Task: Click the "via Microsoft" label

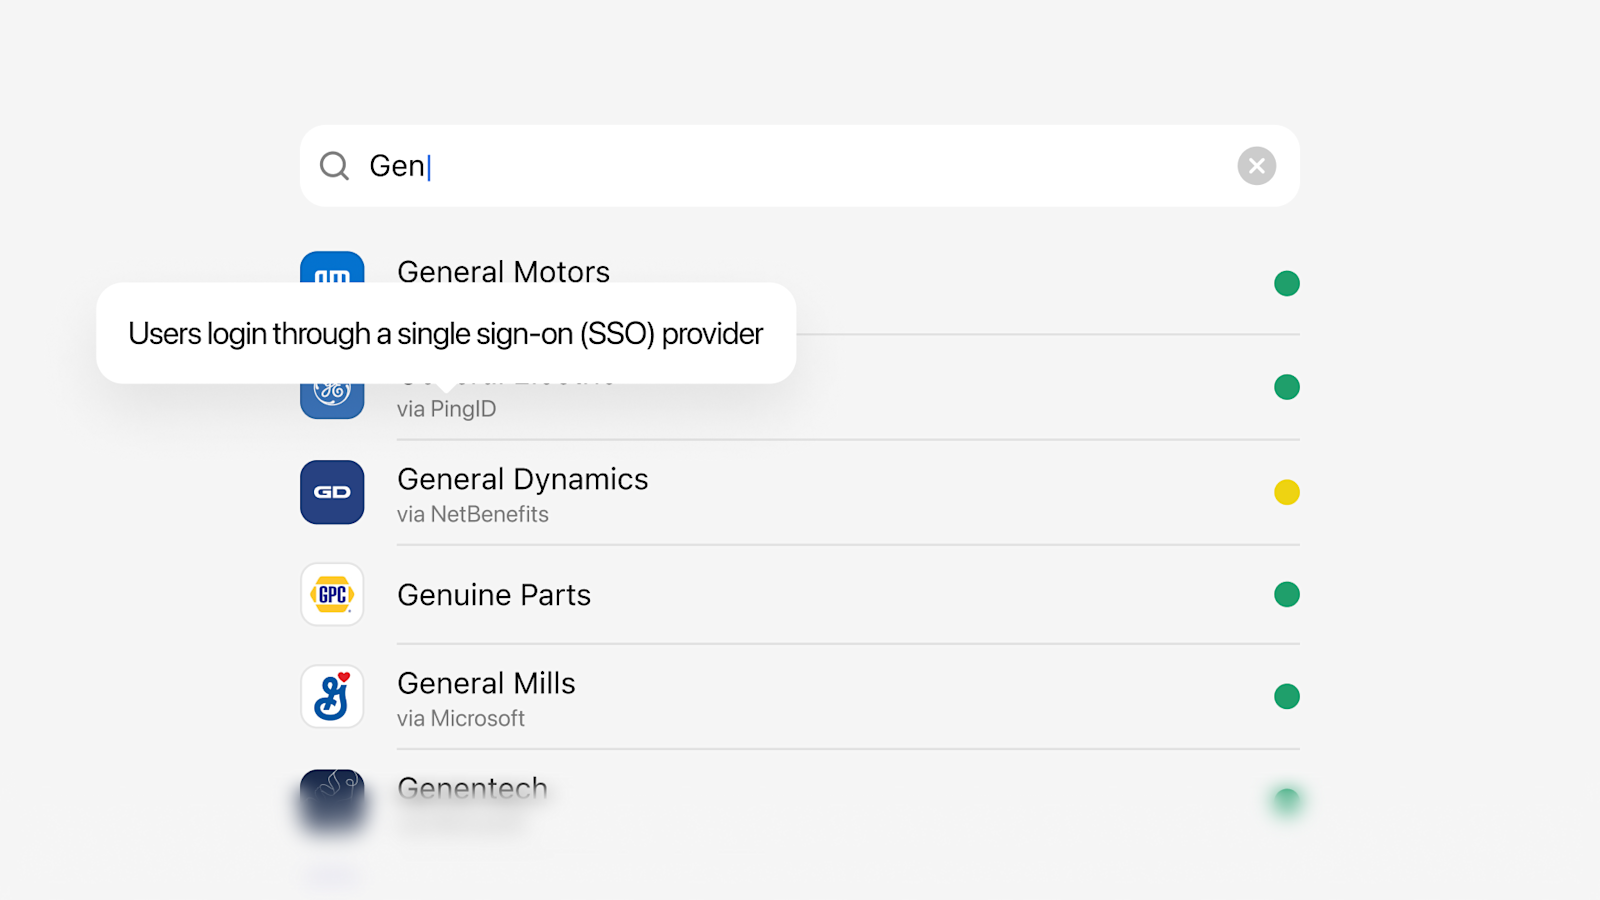Action: 461,718
